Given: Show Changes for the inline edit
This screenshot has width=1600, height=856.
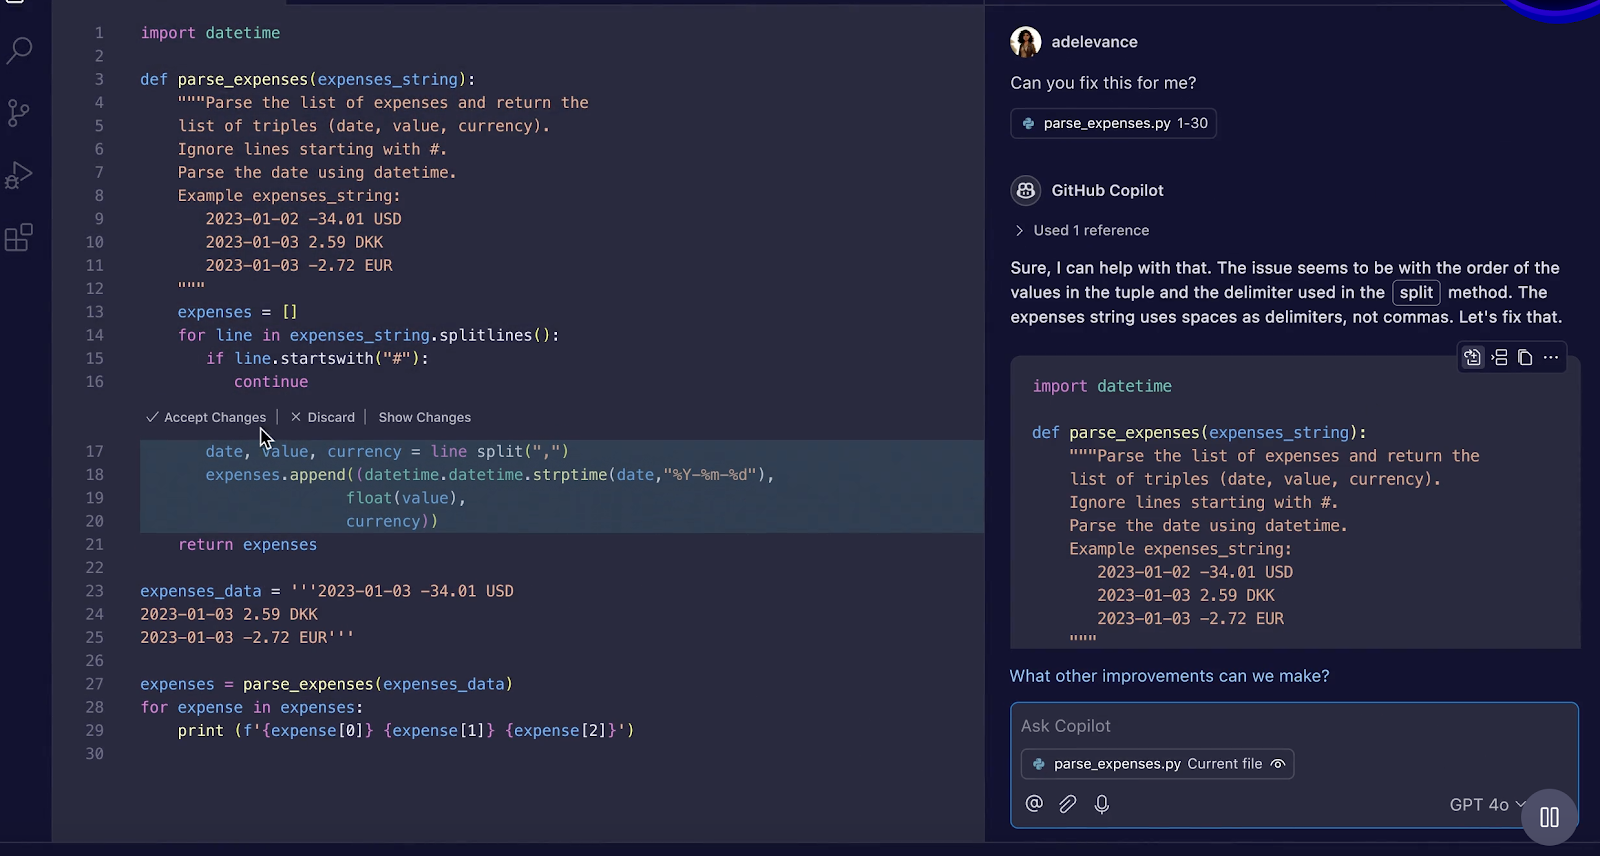Looking at the screenshot, I should (x=424, y=417).
